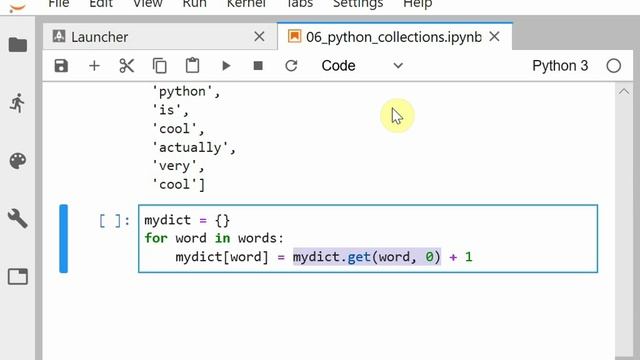Copy selected cells from the toolbar
This screenshot has height=360, width=640.
pyautogui.click(x=160, y=66)
